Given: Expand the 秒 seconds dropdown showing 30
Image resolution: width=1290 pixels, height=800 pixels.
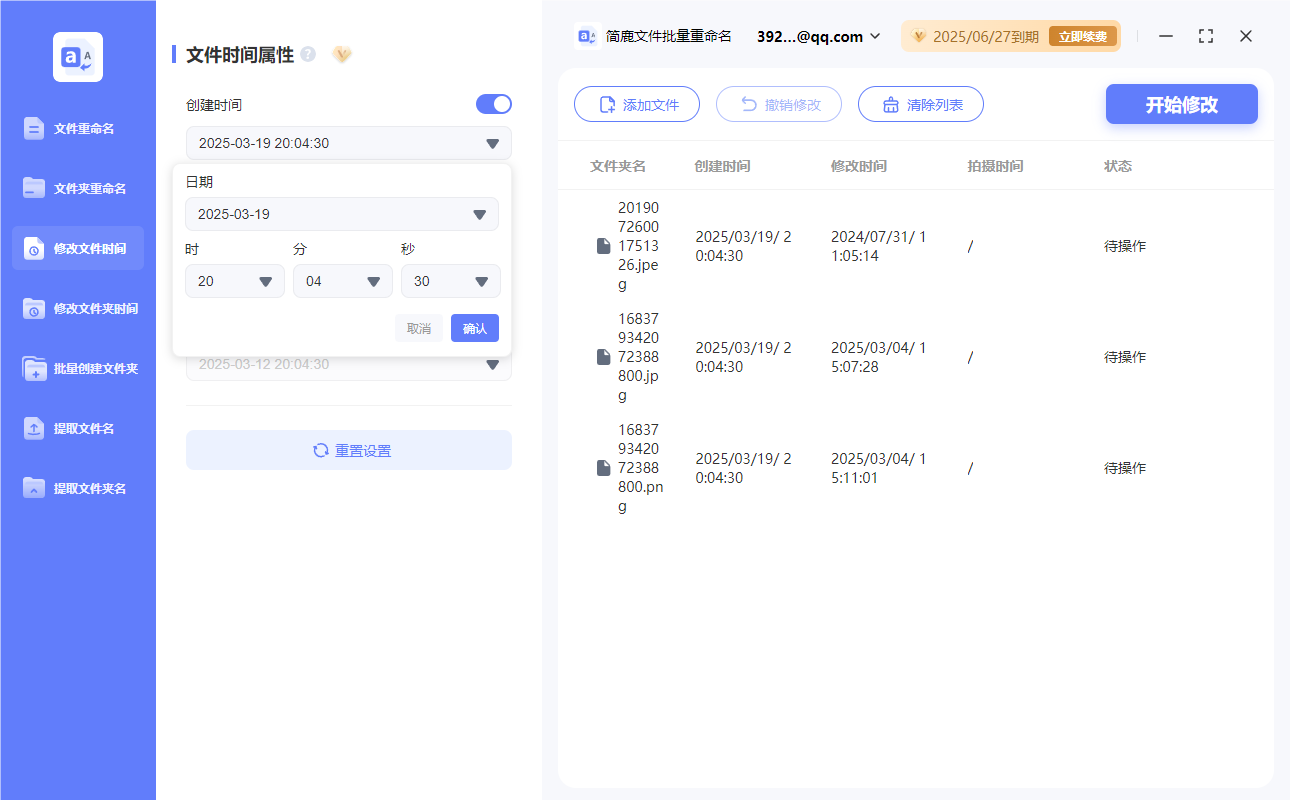Looking at the screenshot, I should [450, 281].
